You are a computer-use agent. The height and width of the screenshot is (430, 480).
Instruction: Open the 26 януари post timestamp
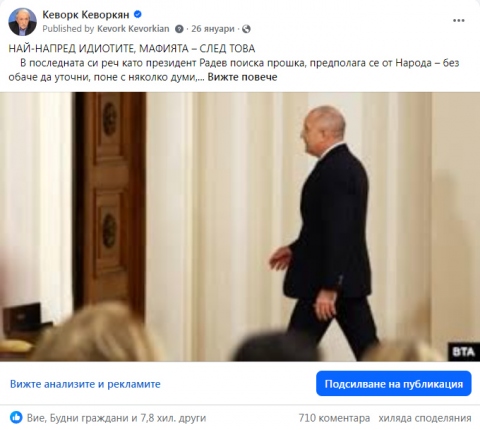pyautogui.click(x=213, y=29)
